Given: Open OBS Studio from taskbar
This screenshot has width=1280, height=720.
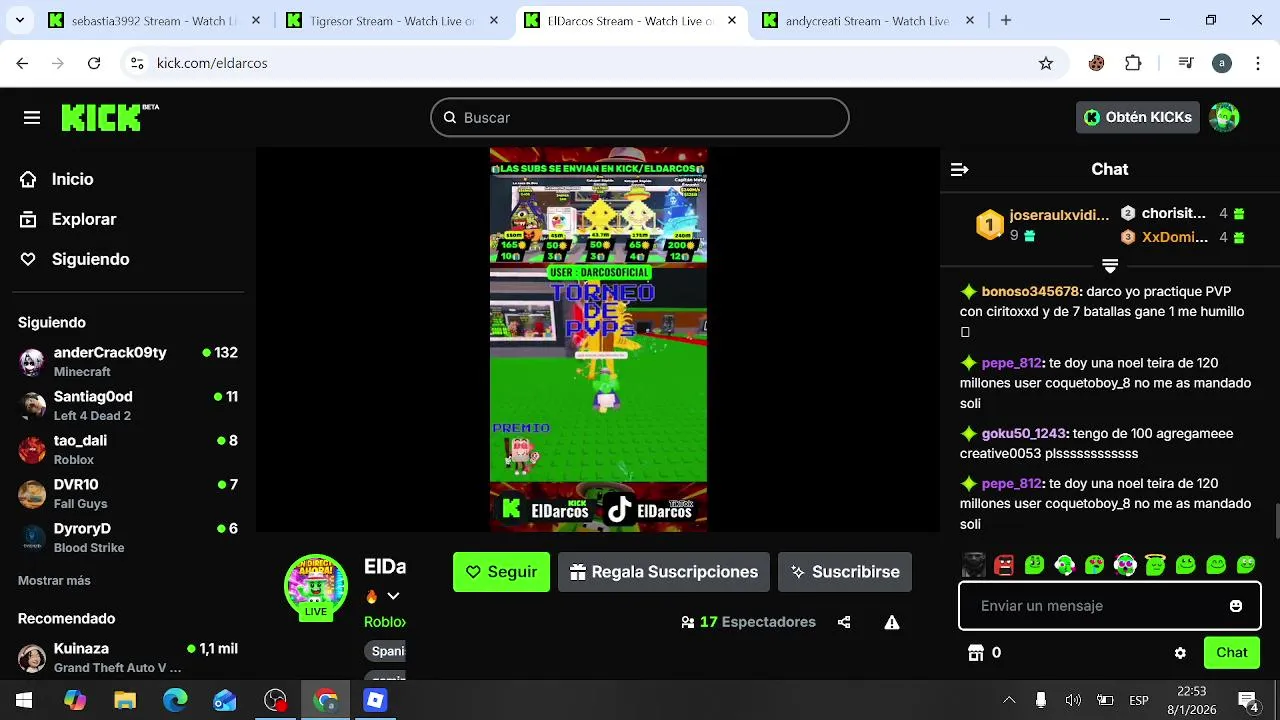Looking at the screenshot, I should [275, 700].
